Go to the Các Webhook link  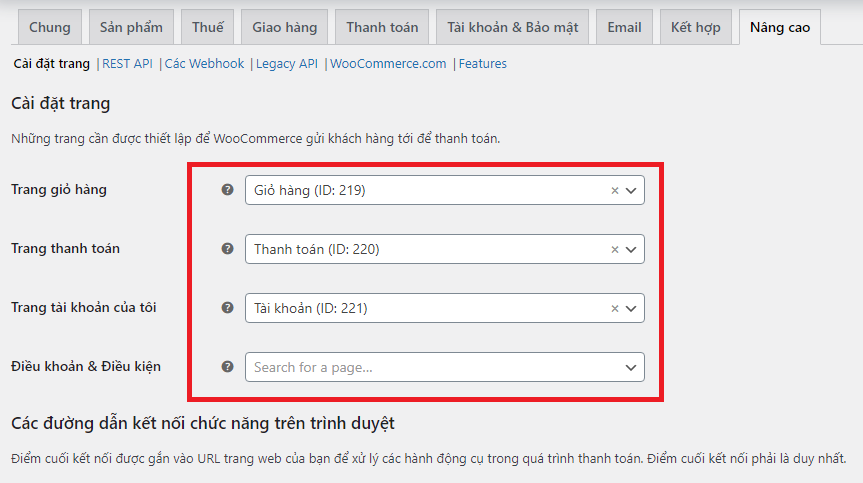[204, 64]
